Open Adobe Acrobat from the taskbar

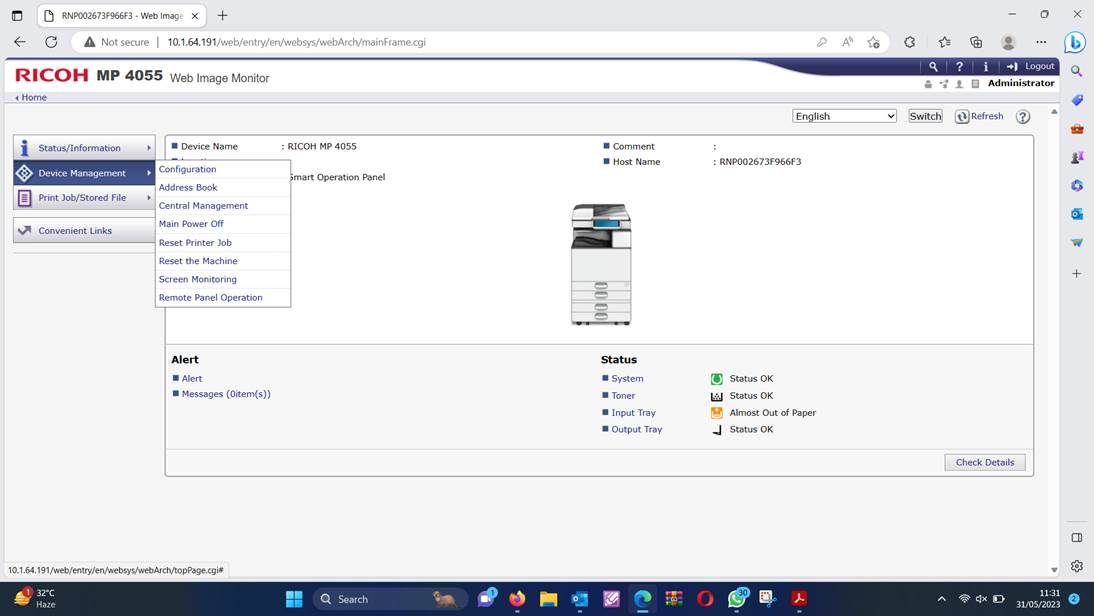tap(799, 599)
